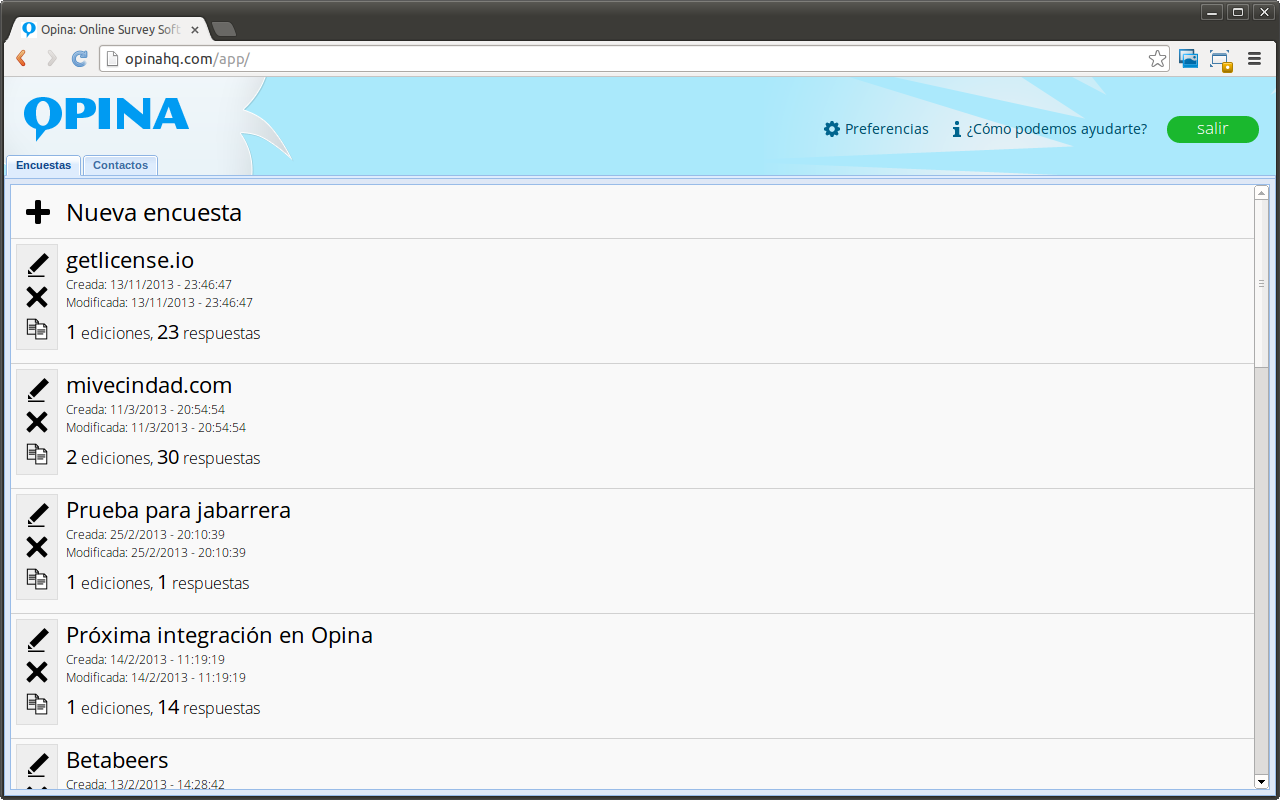The width and height of the screenshot is (1280, 800).
Task: Click inside the browser address bar
Action: coord(400,58)
